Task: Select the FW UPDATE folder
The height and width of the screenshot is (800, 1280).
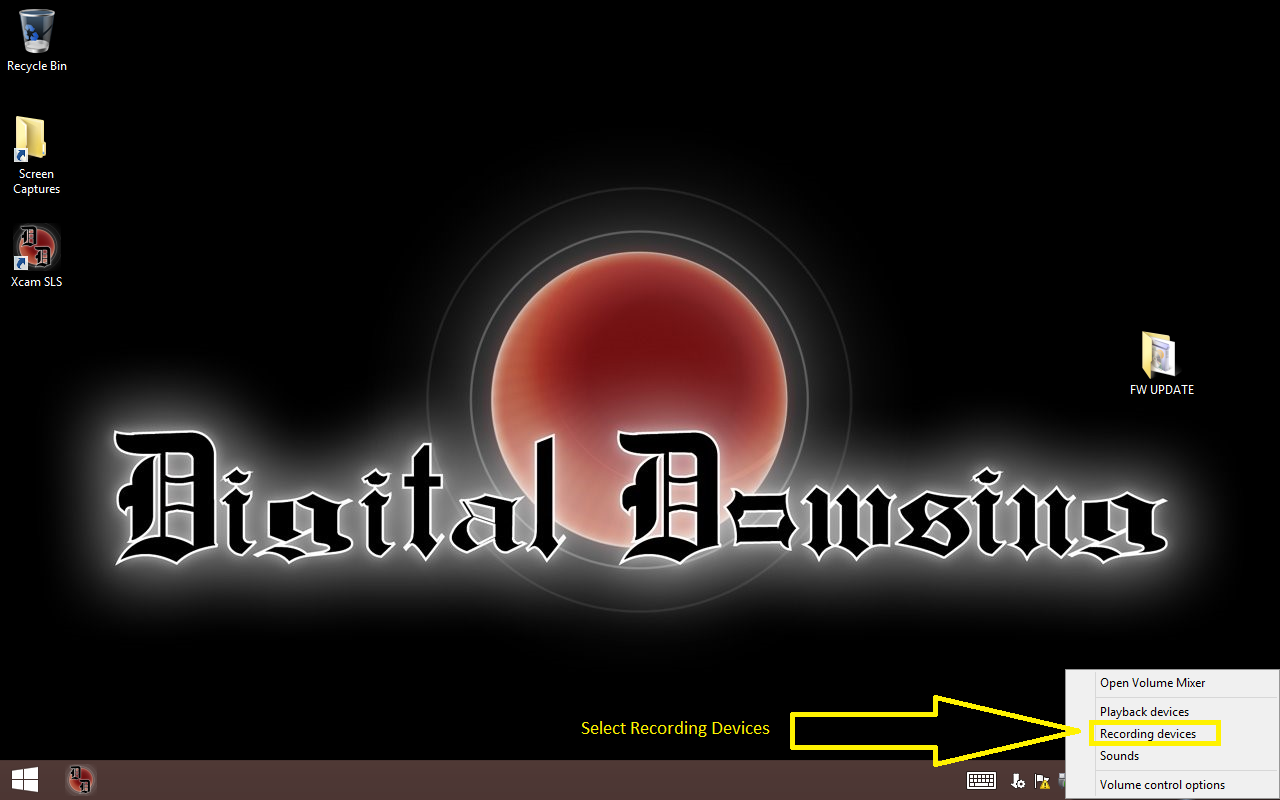Action: (1161, 364)
